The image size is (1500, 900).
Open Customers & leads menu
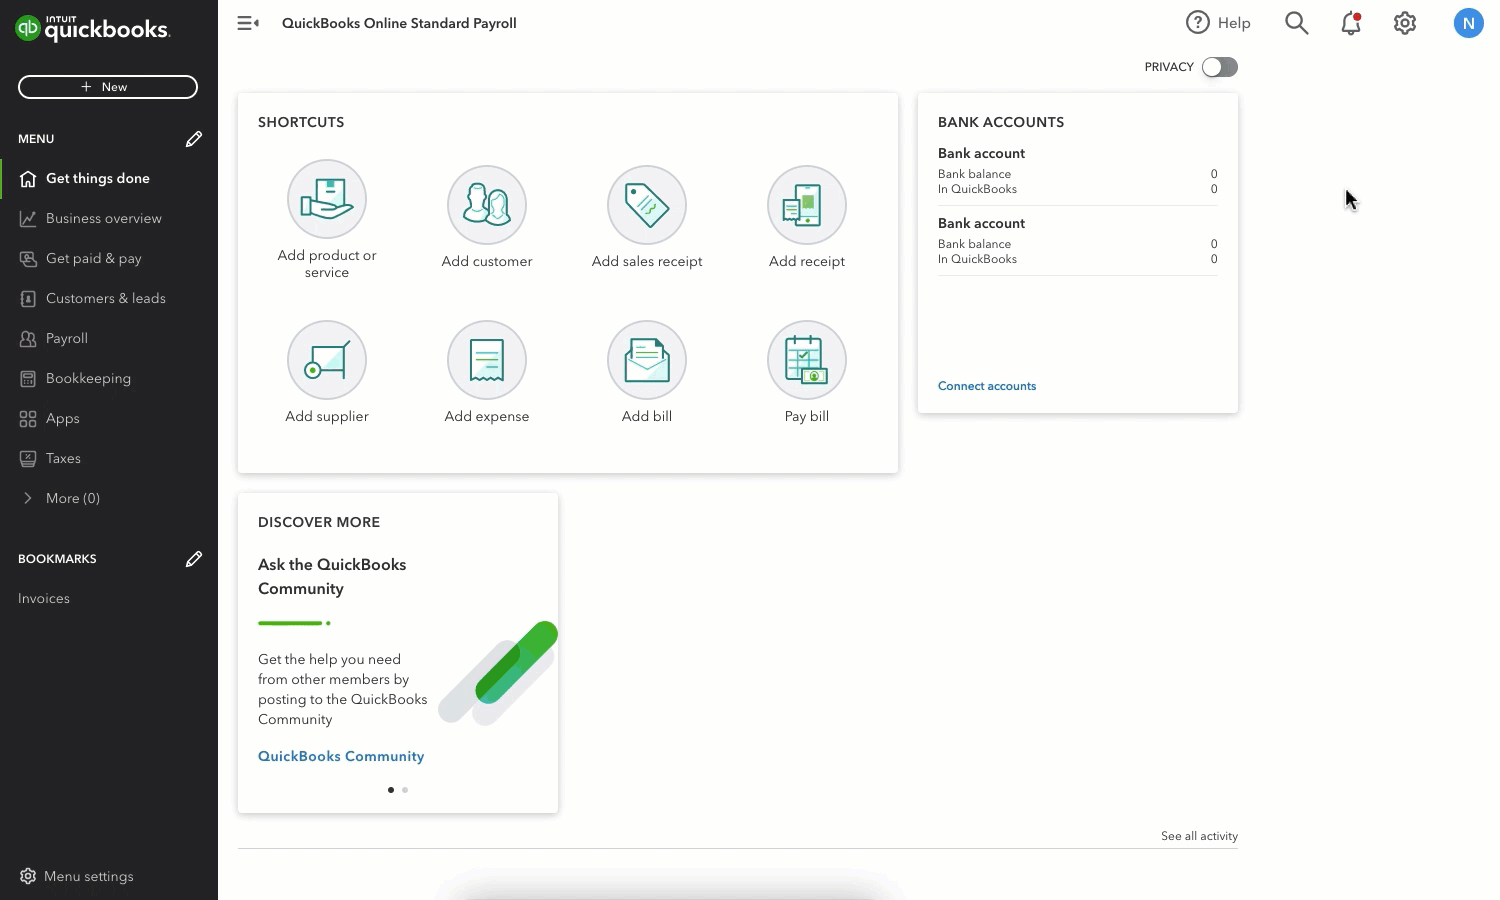(109, 298)
